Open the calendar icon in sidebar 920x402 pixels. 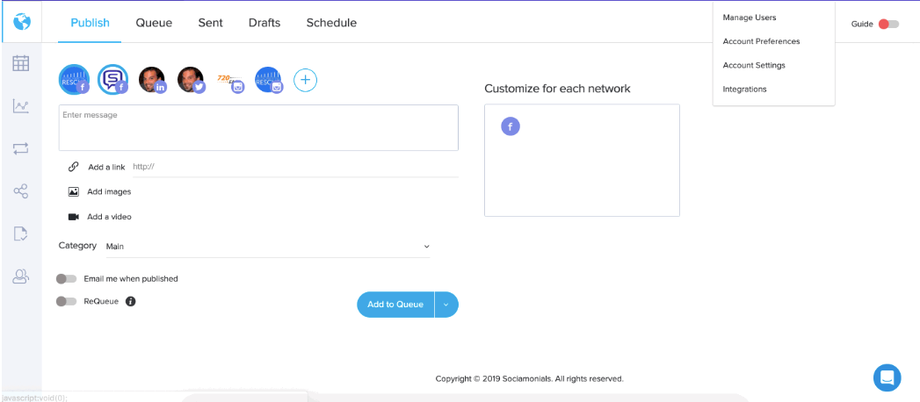20,64
